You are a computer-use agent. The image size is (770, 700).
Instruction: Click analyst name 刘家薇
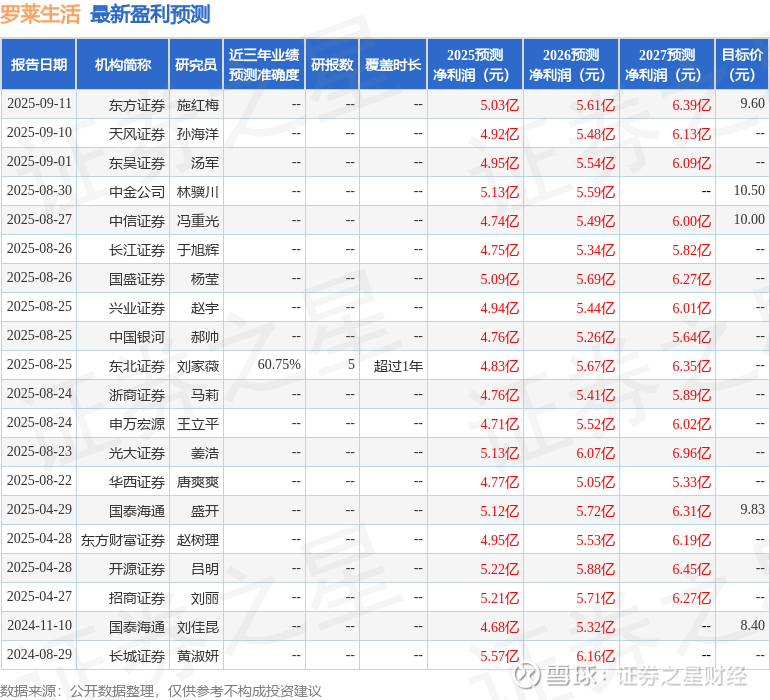[x=197, y=366]
